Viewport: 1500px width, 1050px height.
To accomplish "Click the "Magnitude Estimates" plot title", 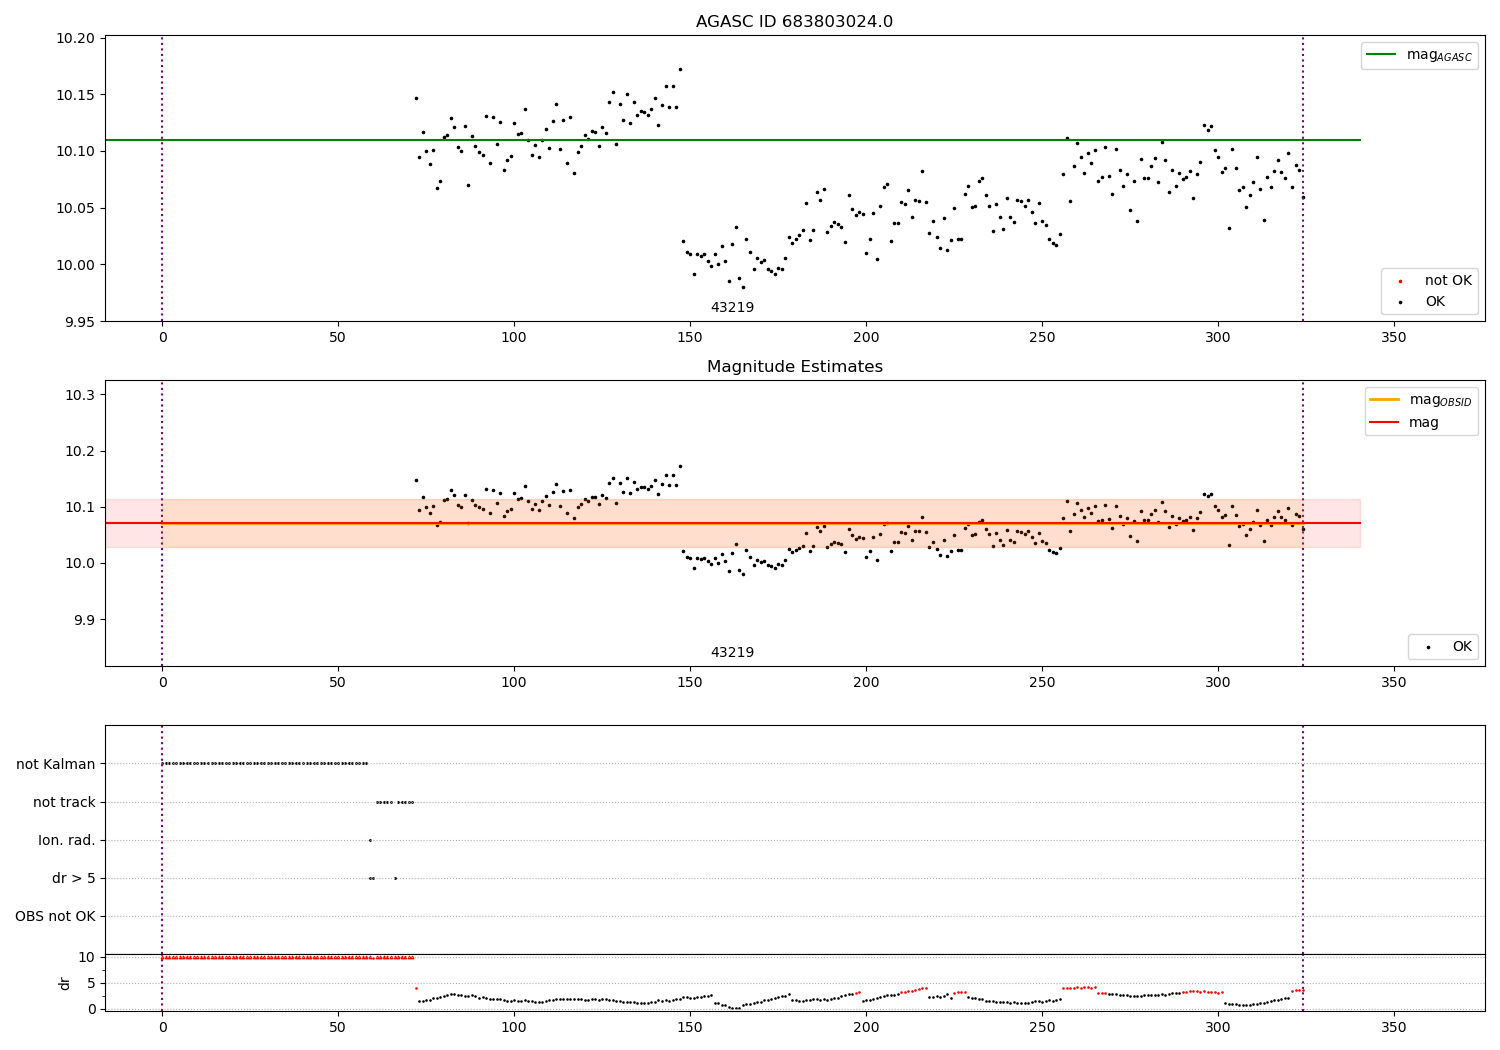I will (794, 367).
